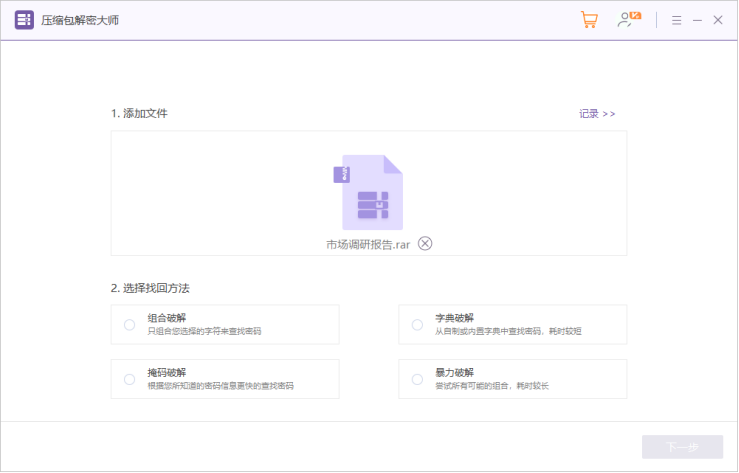Viewport: 739px width, 473px height.
Task: Click the 暴力破解 description text
Action: [492, 386]
